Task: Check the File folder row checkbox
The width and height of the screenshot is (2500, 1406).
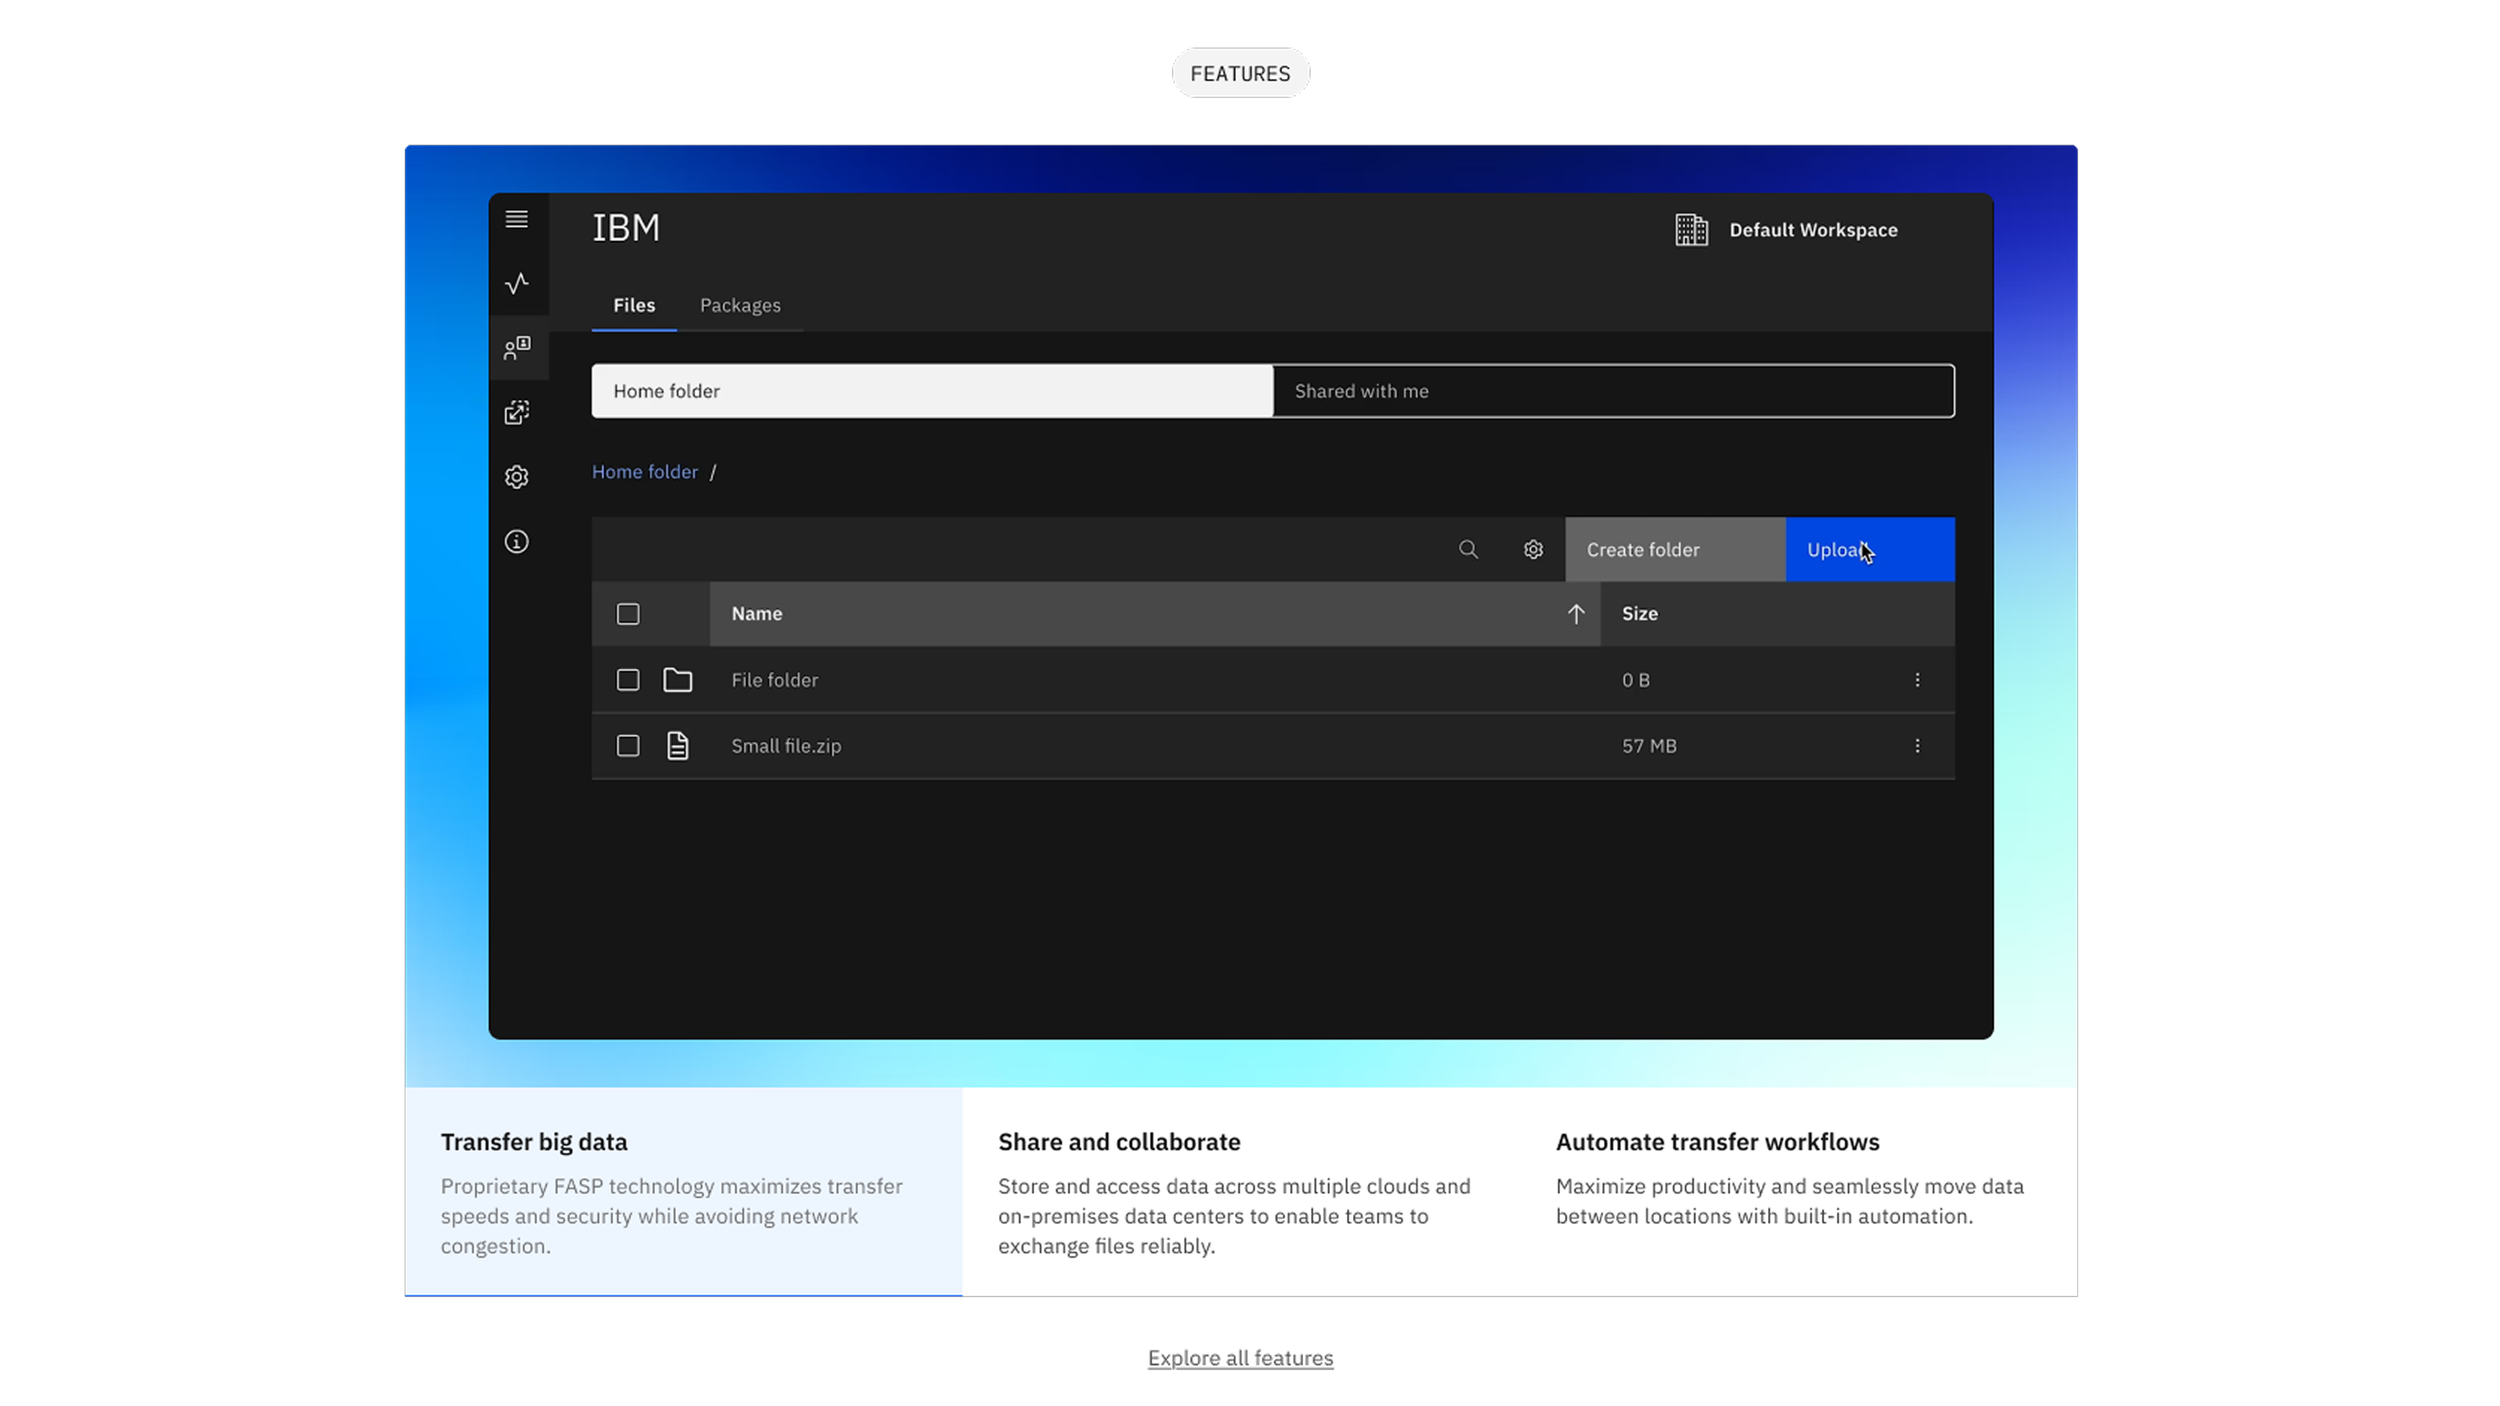Action: tap(627, 680)
